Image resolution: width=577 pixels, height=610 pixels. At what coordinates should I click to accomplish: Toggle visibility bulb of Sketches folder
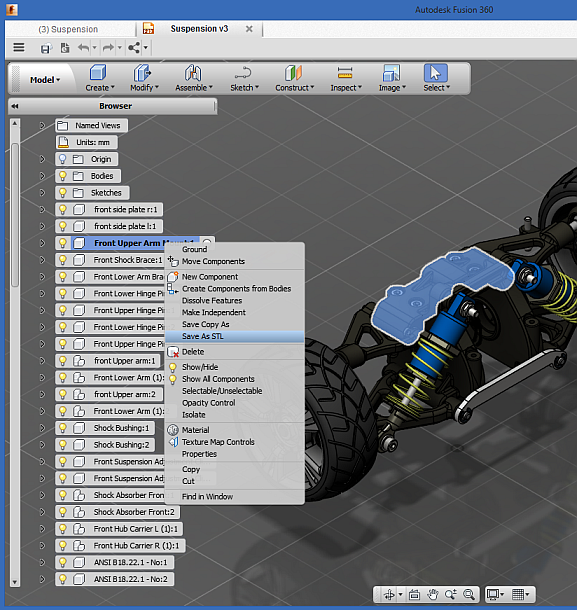62,193
